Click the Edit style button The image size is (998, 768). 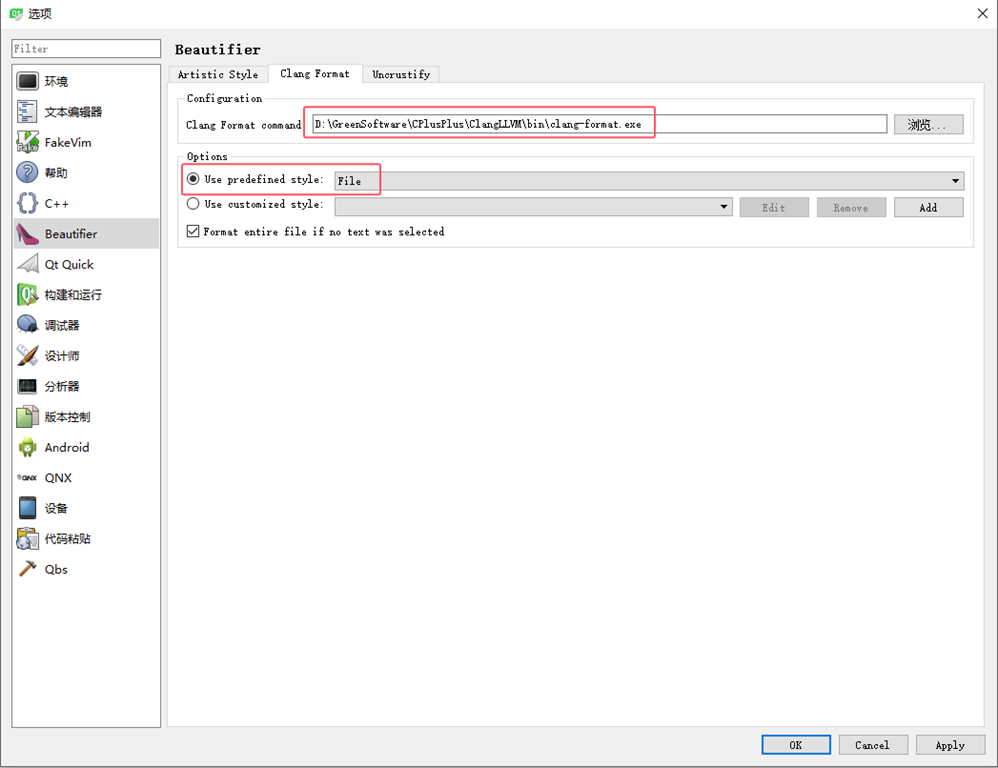[x=774, y=207]
